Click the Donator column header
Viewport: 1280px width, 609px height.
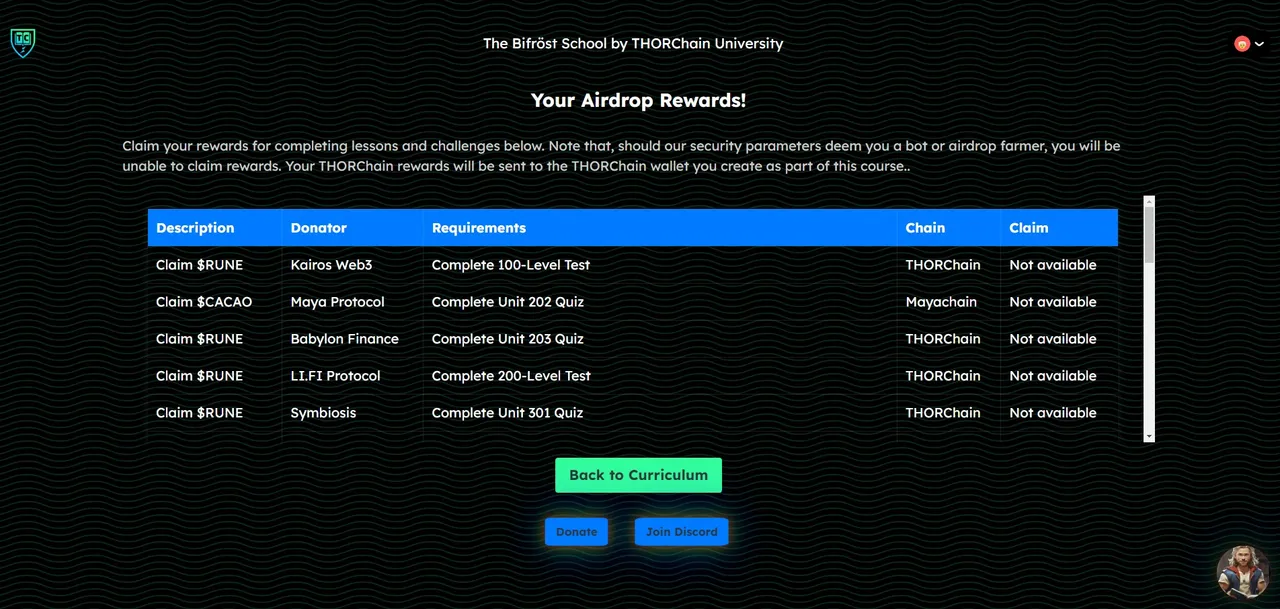click(353, 228)
